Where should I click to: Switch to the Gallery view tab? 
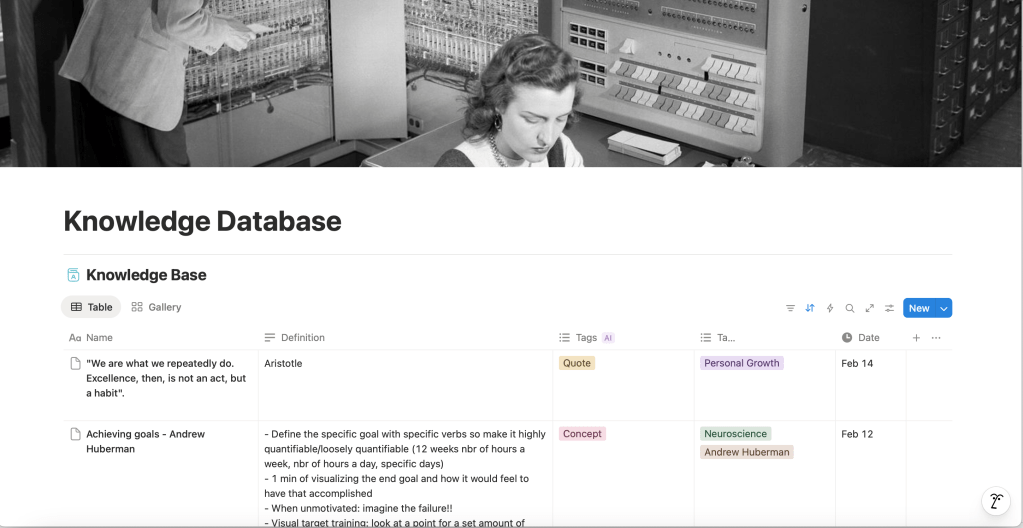[x=157, y=307]
